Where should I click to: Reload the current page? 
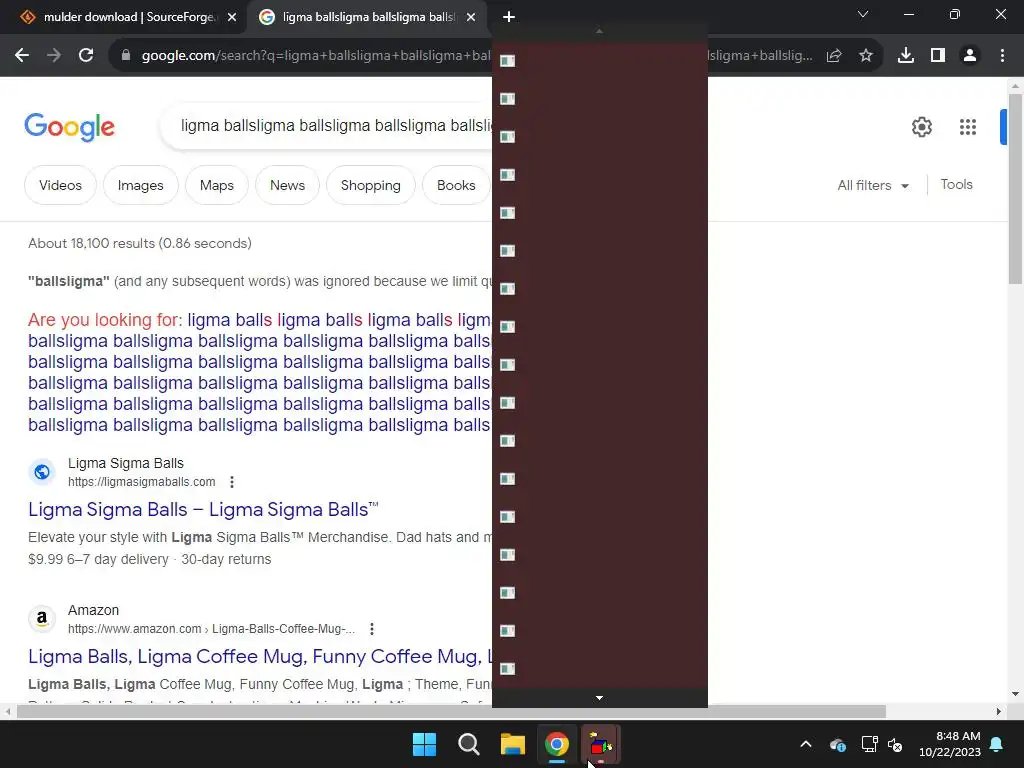pyautogui.click(x=86, y=56)
